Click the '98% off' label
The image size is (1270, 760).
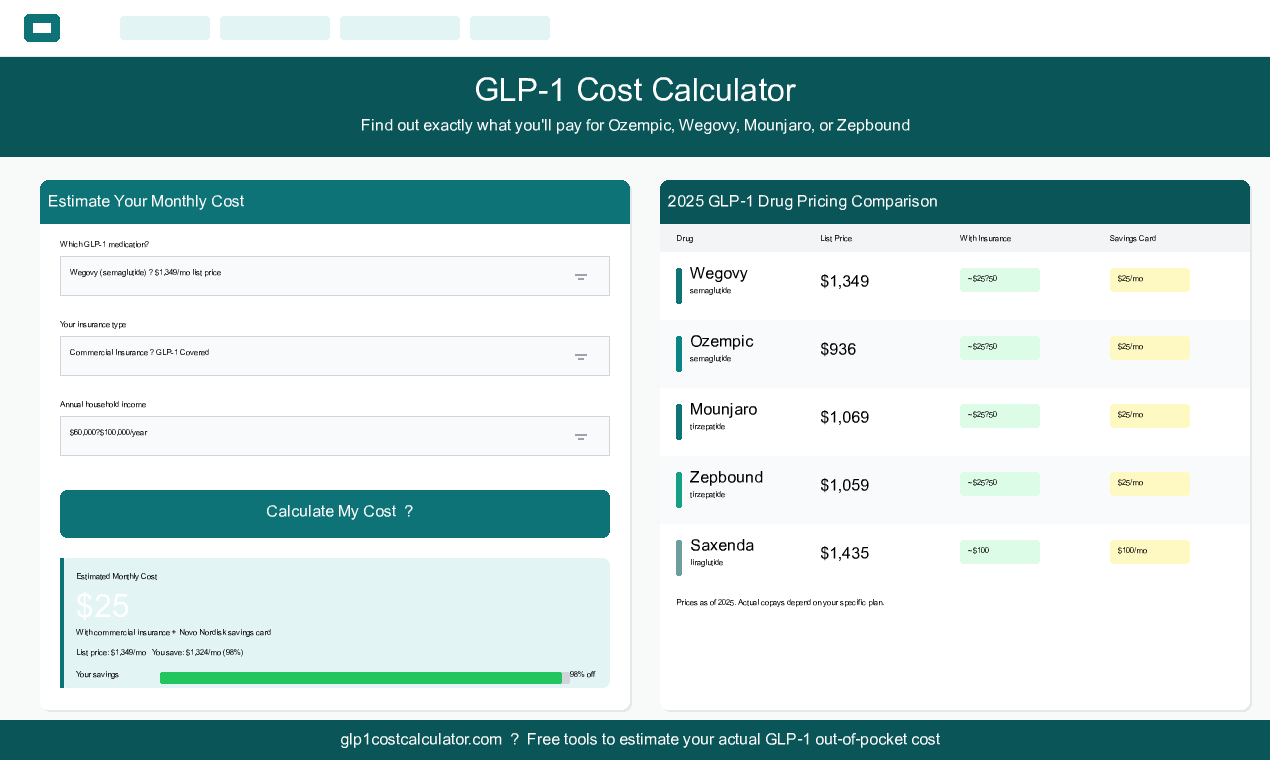point(582,675)
